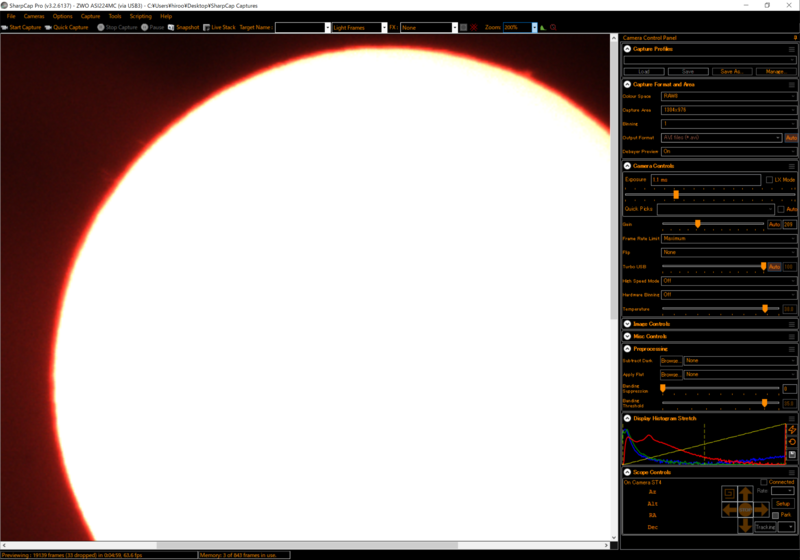
Task: Open the Binning dropdown
Action: point(729,124)
